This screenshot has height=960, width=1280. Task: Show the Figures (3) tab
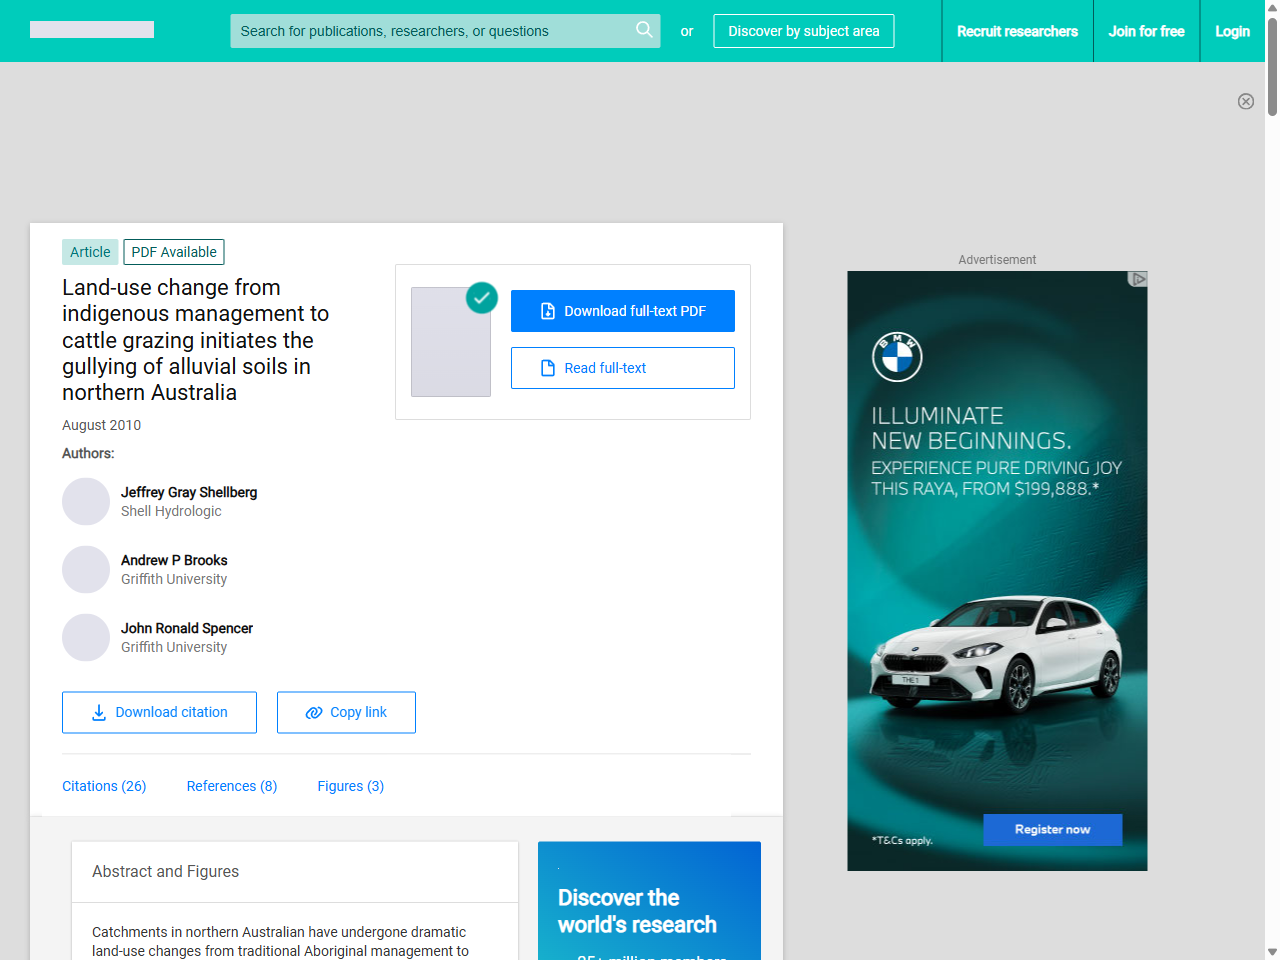click(350, 786)
